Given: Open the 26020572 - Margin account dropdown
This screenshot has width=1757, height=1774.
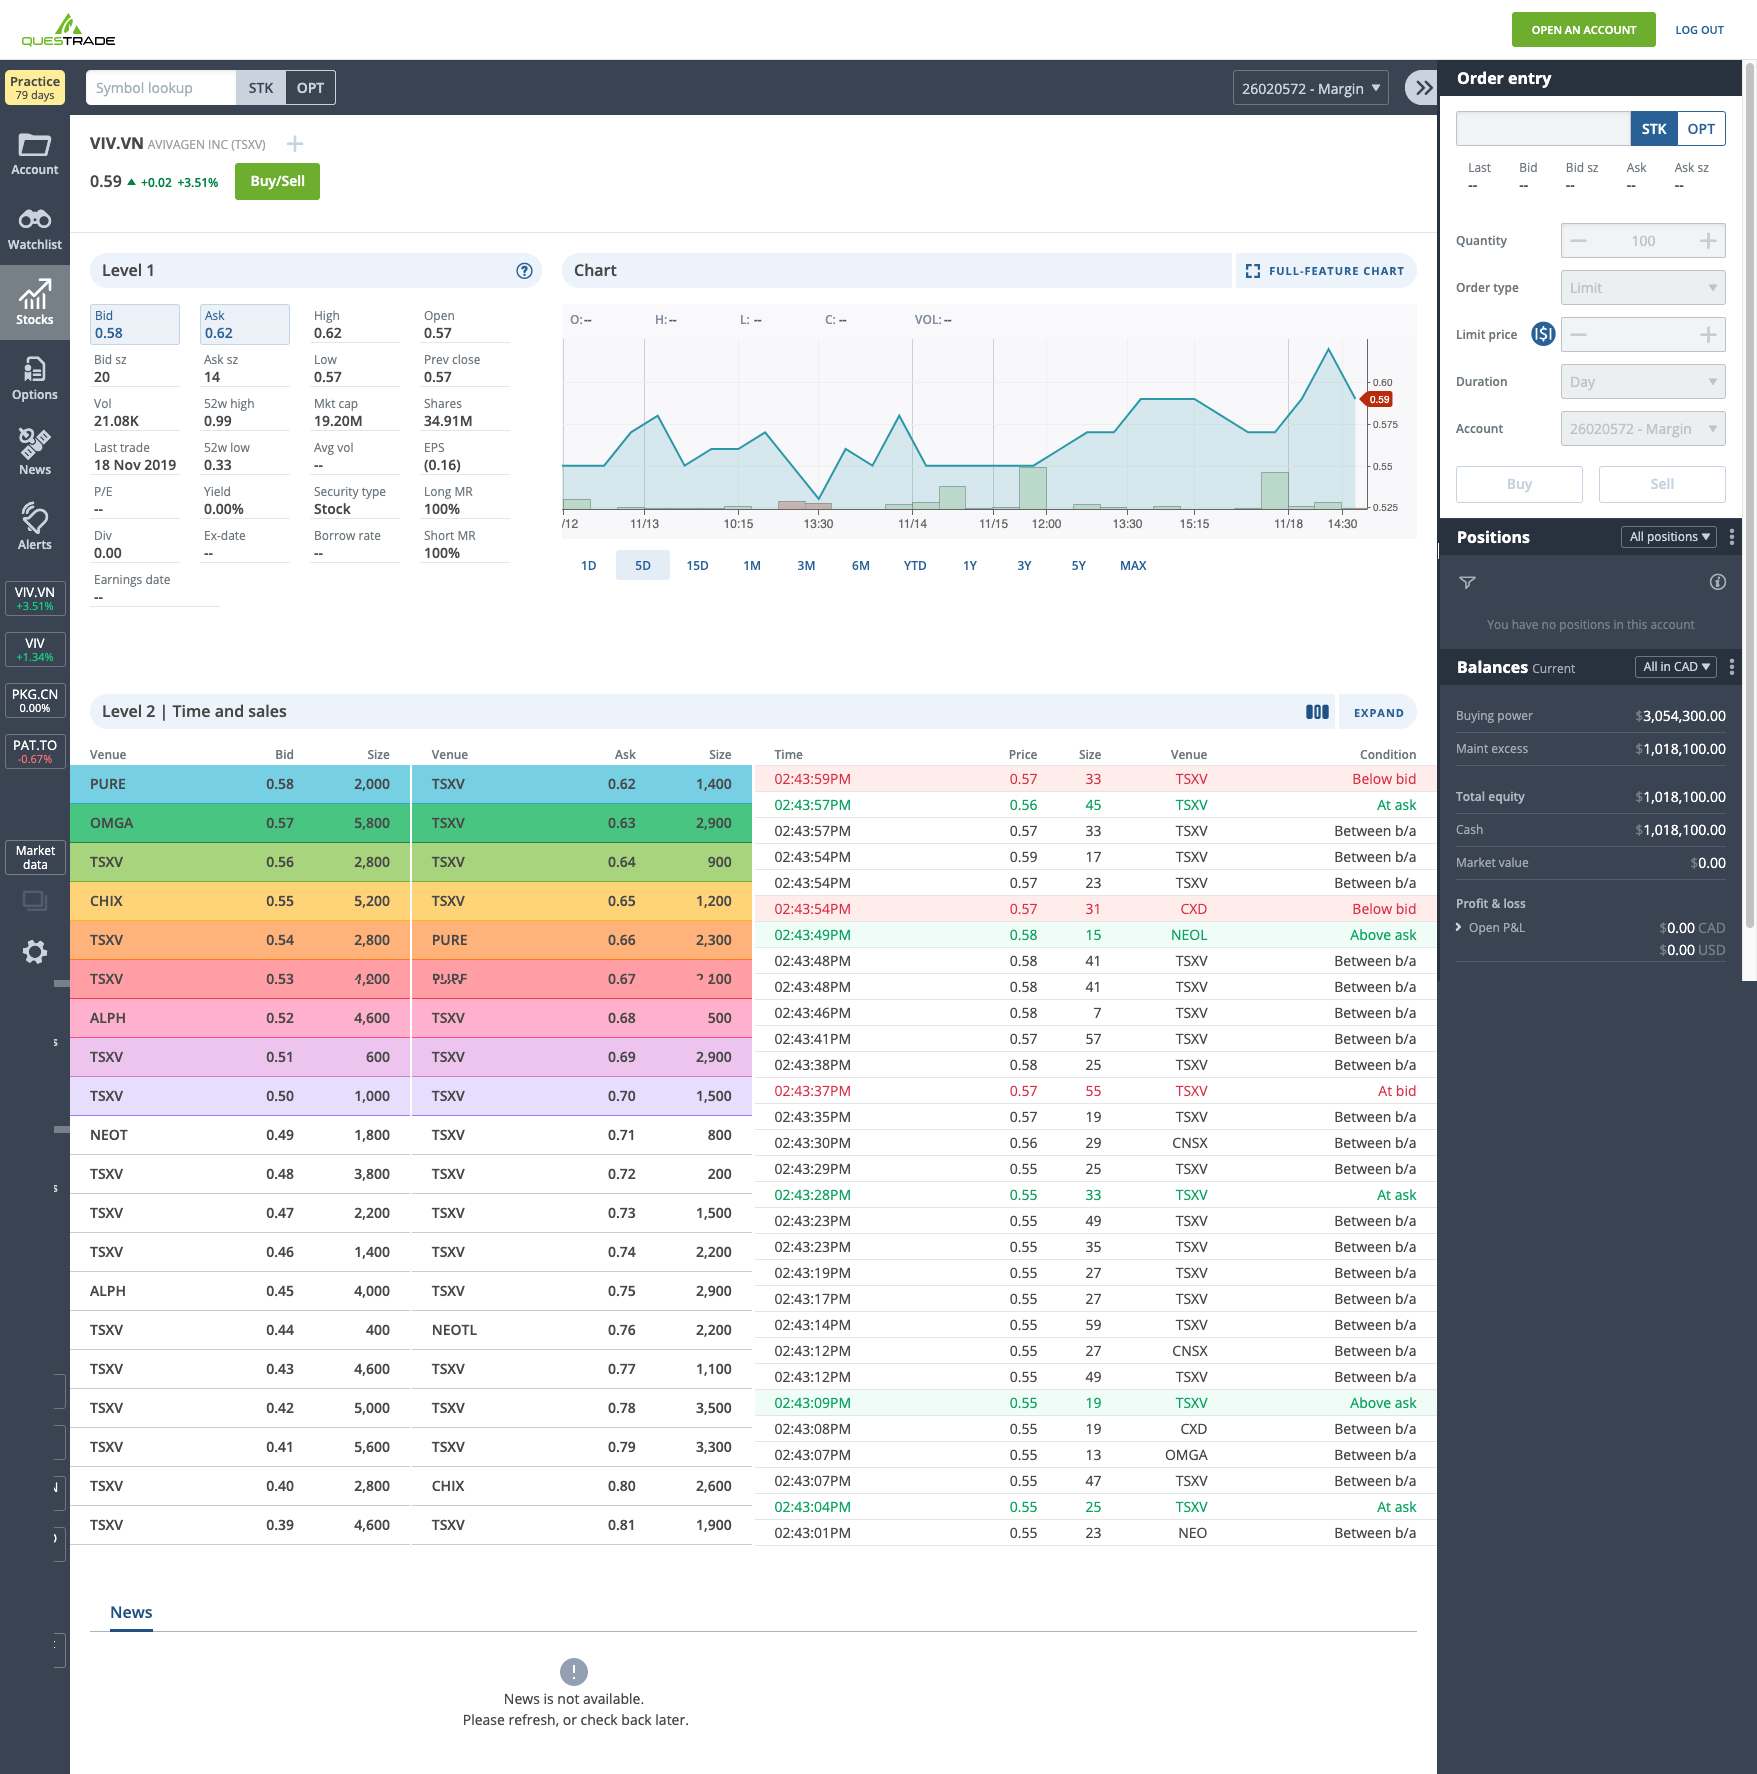Looking at the screenshot, I should tap(1311, 88).
